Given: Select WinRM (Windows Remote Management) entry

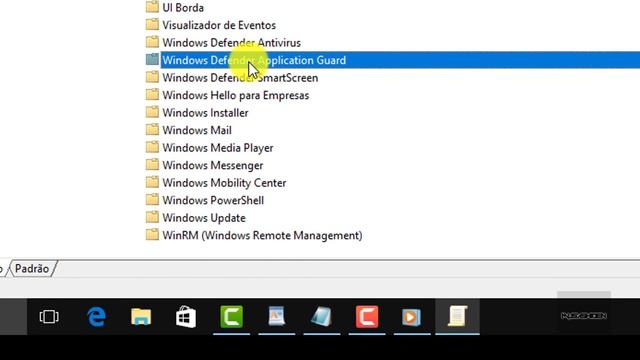Looking at the screenshot, I should [262, 236].
